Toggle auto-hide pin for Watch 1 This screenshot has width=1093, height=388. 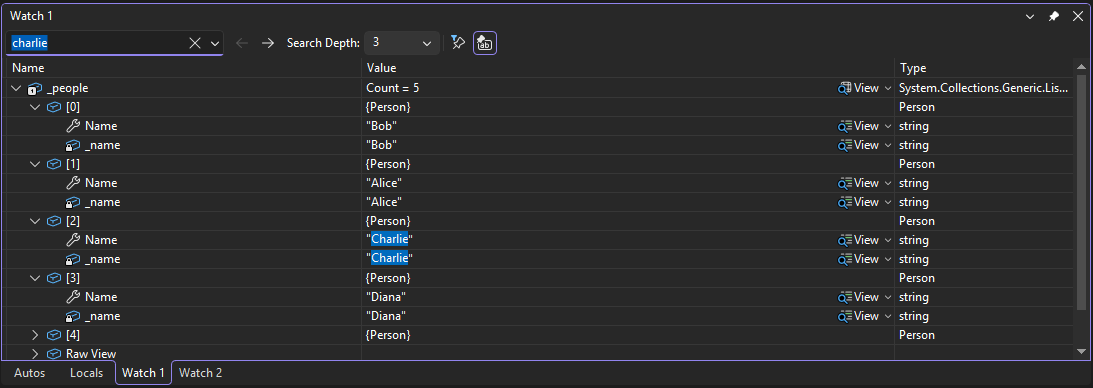(x=1053, y=15)
